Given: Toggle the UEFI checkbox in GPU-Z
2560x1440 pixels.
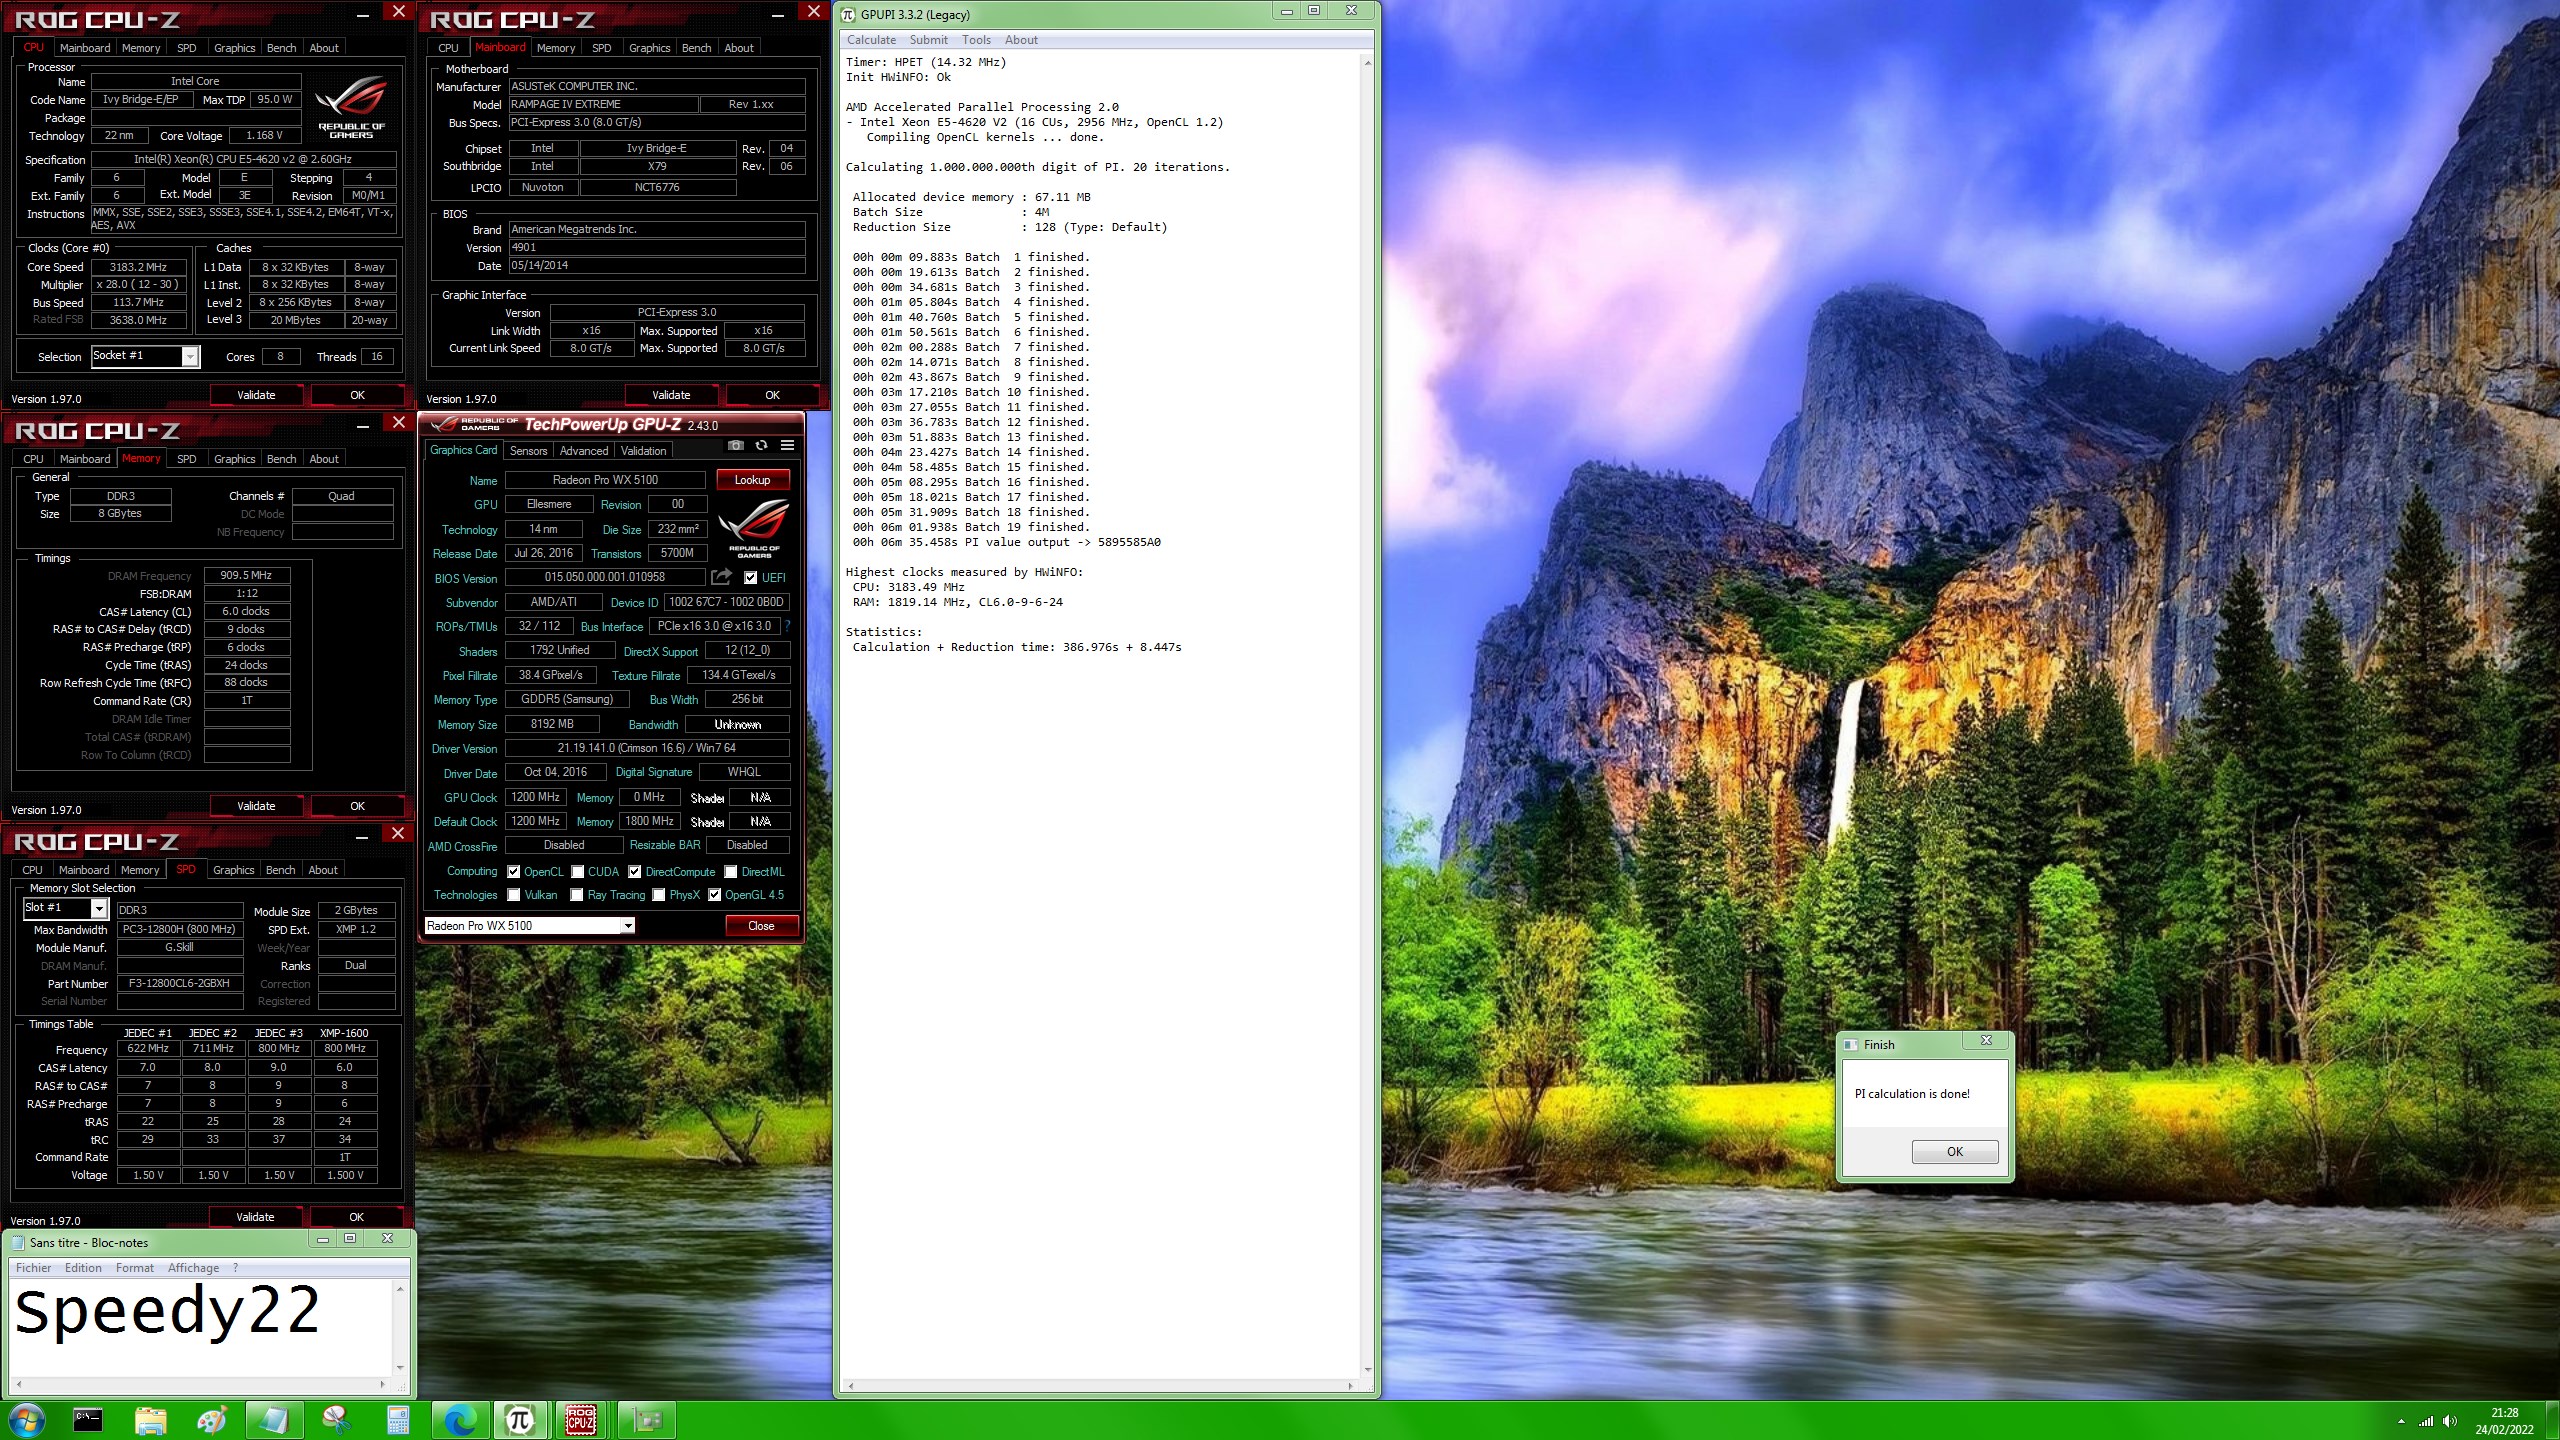Looking at the screenshot, I should (751, 577).
